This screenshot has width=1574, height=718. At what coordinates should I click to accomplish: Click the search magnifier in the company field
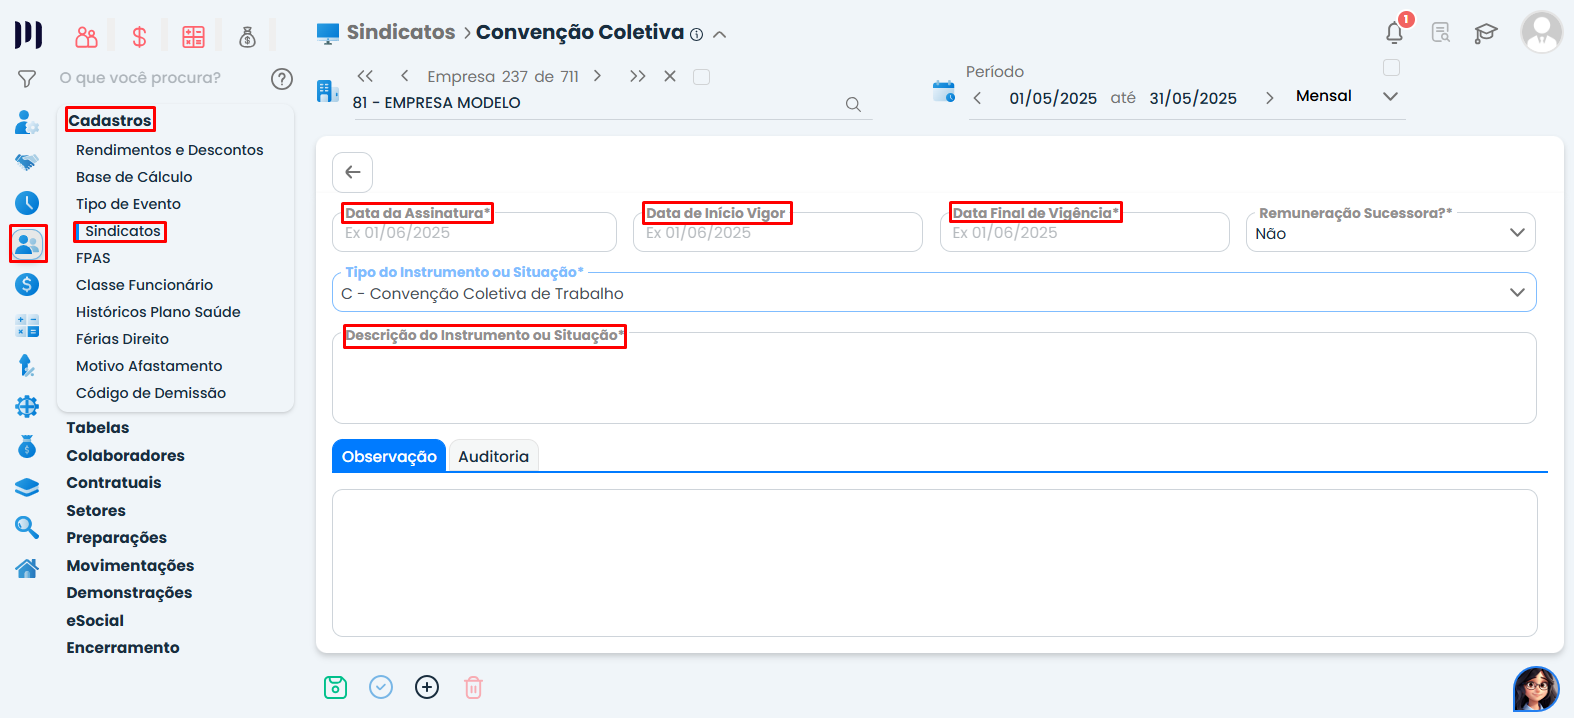tap(853, 104)
